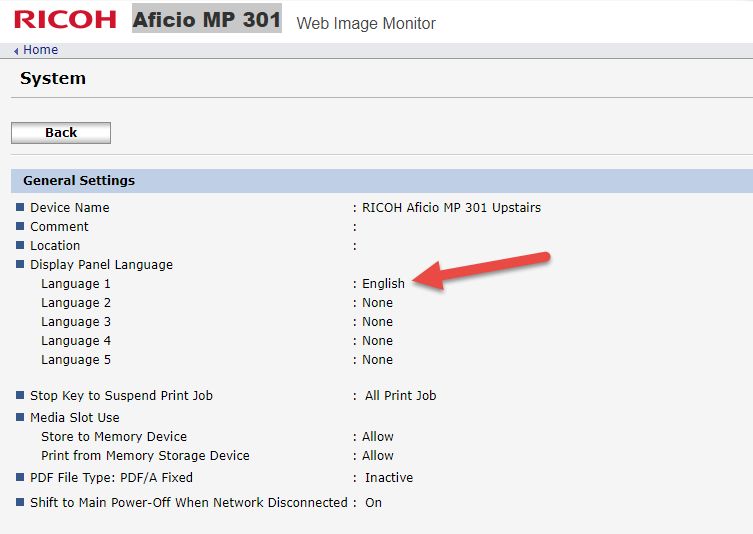Click the Web Image Monitor title text

click(366, 23)
